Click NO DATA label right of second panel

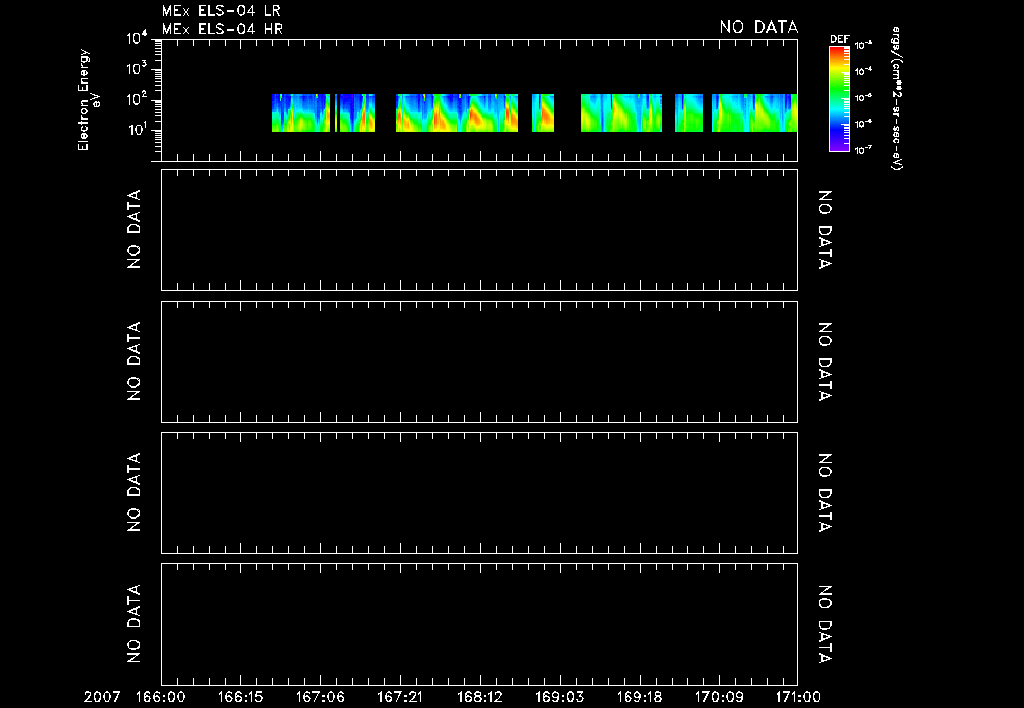tap(825, 230)
